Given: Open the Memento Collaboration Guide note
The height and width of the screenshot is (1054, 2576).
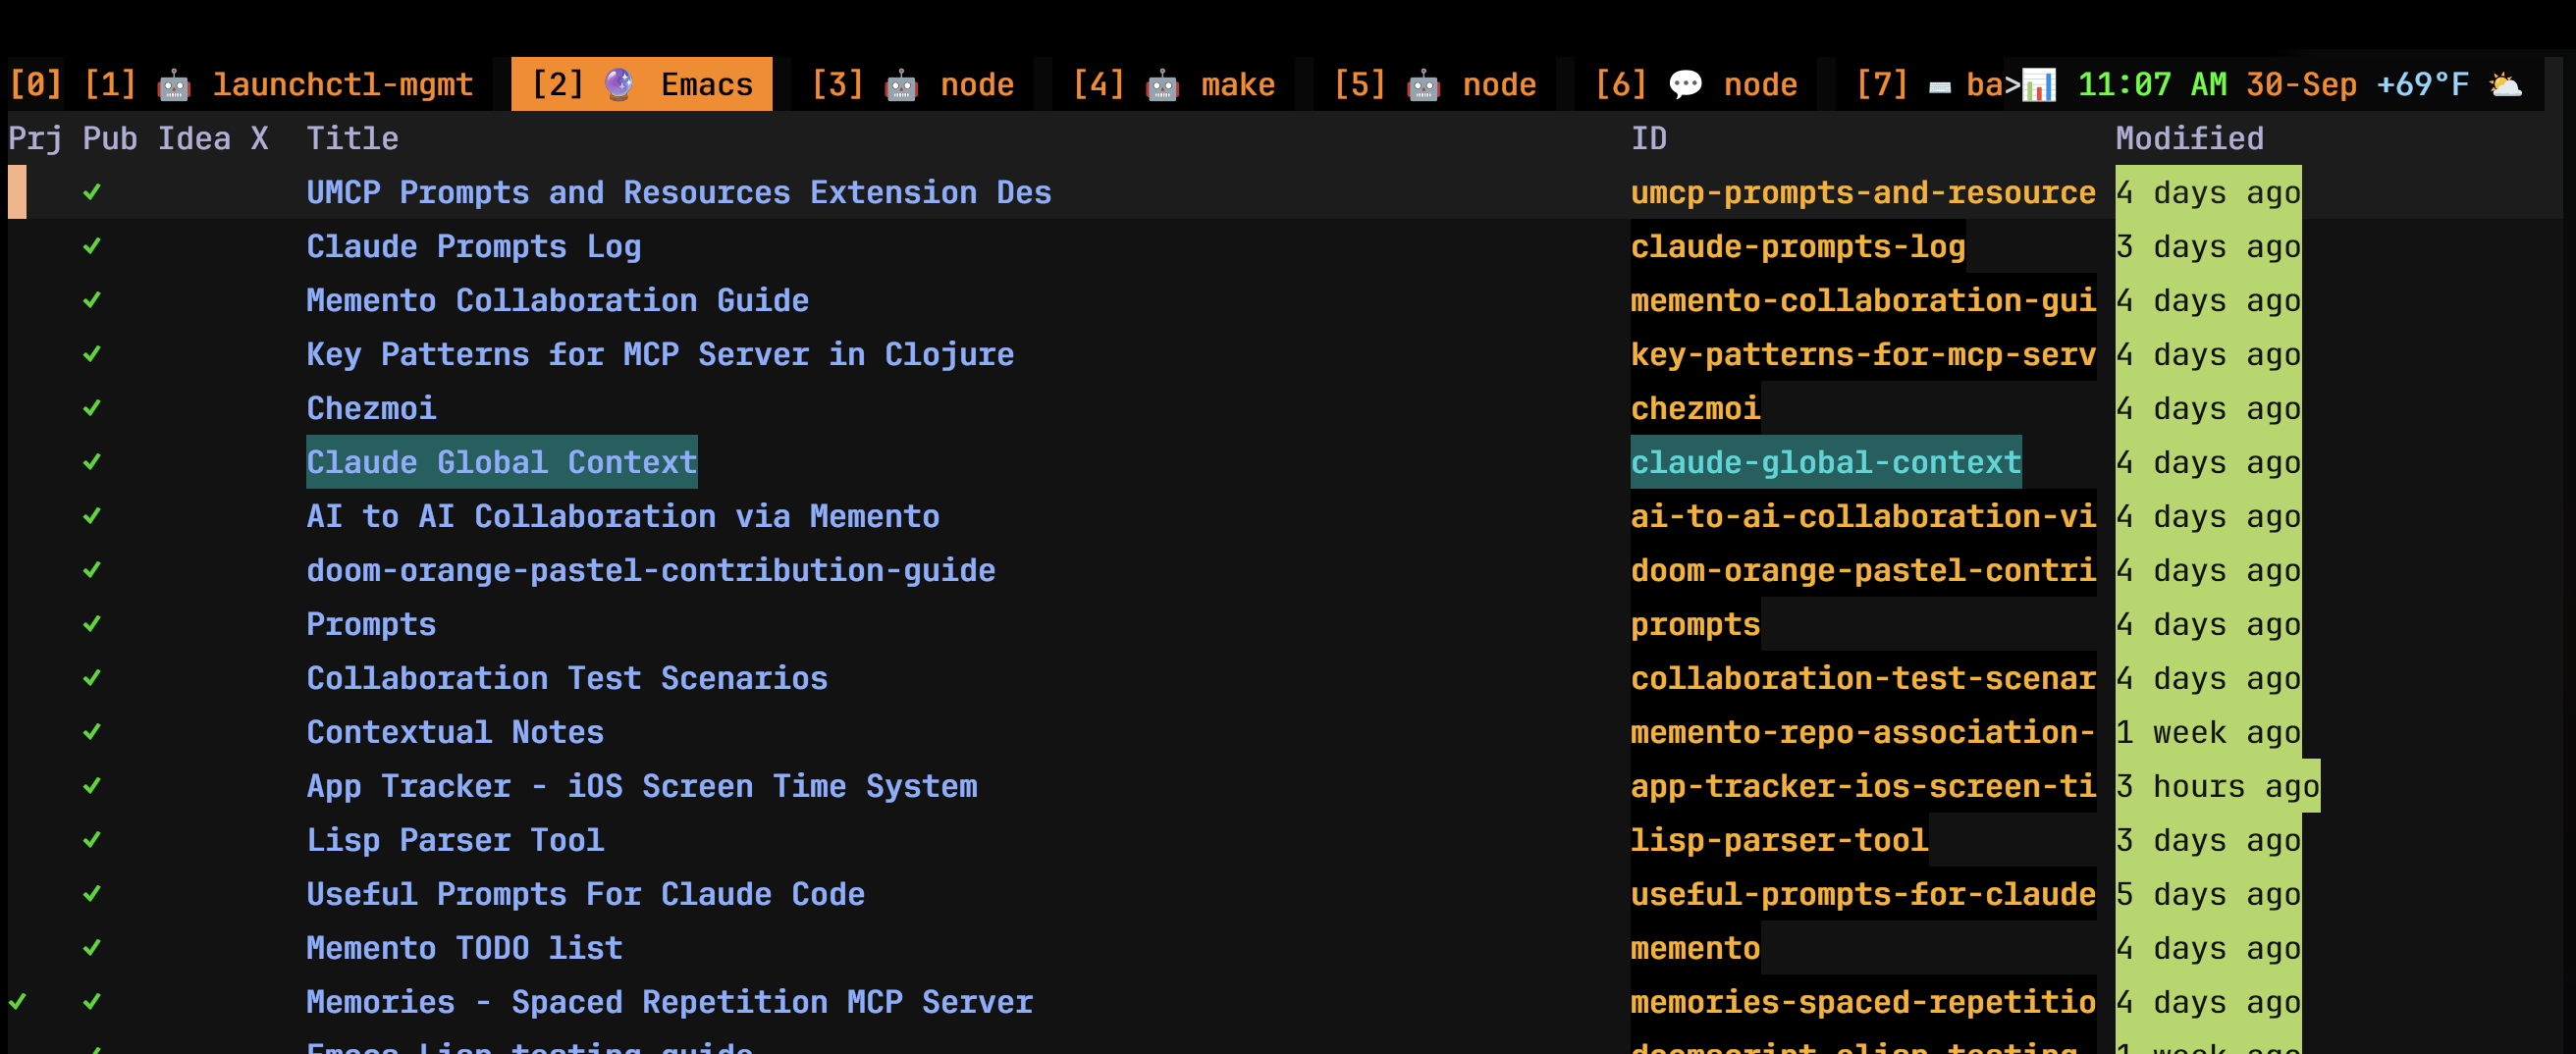Looking at the screenshot, I should pyautogui.click(x=557, y=300).
